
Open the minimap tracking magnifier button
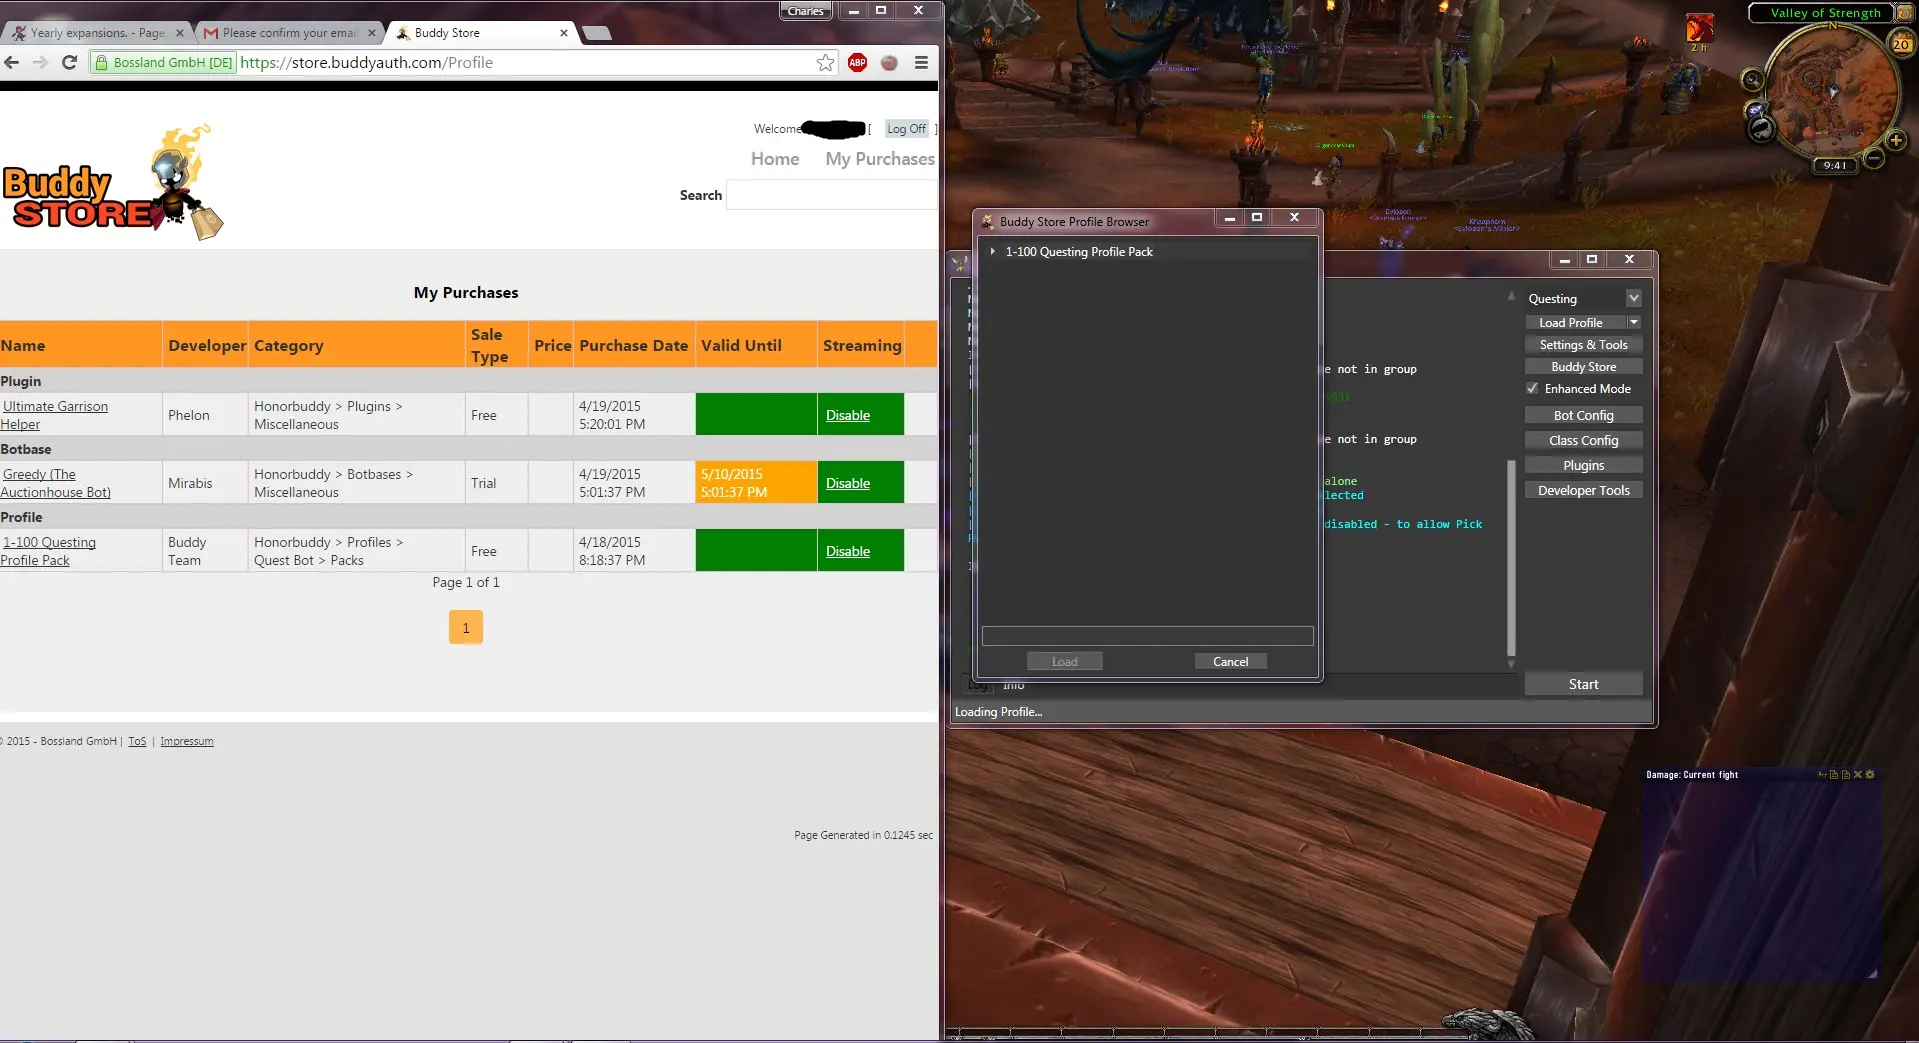click(x=1752, y=80)
